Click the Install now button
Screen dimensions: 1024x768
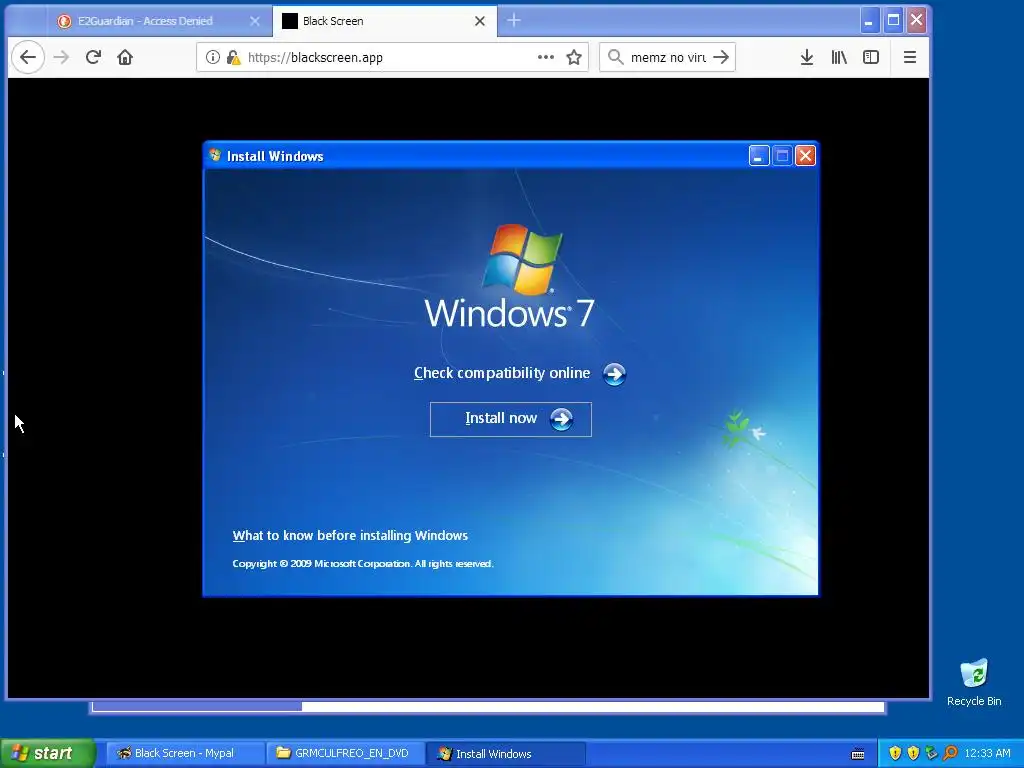511,419
